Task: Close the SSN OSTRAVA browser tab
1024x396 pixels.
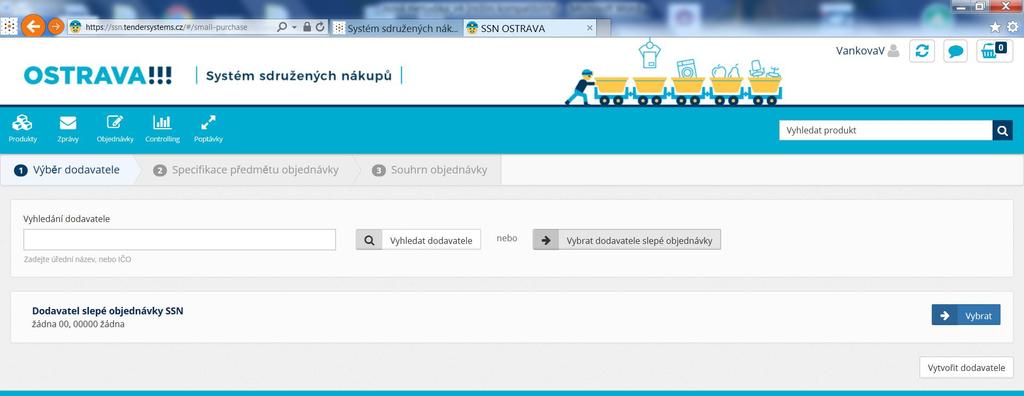Action: (590, 28)
